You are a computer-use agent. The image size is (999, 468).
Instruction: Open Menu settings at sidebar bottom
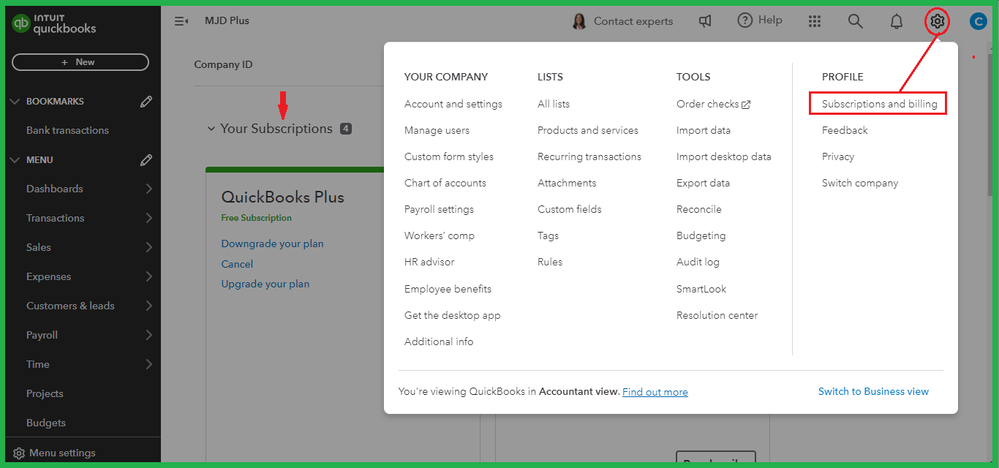62,453
